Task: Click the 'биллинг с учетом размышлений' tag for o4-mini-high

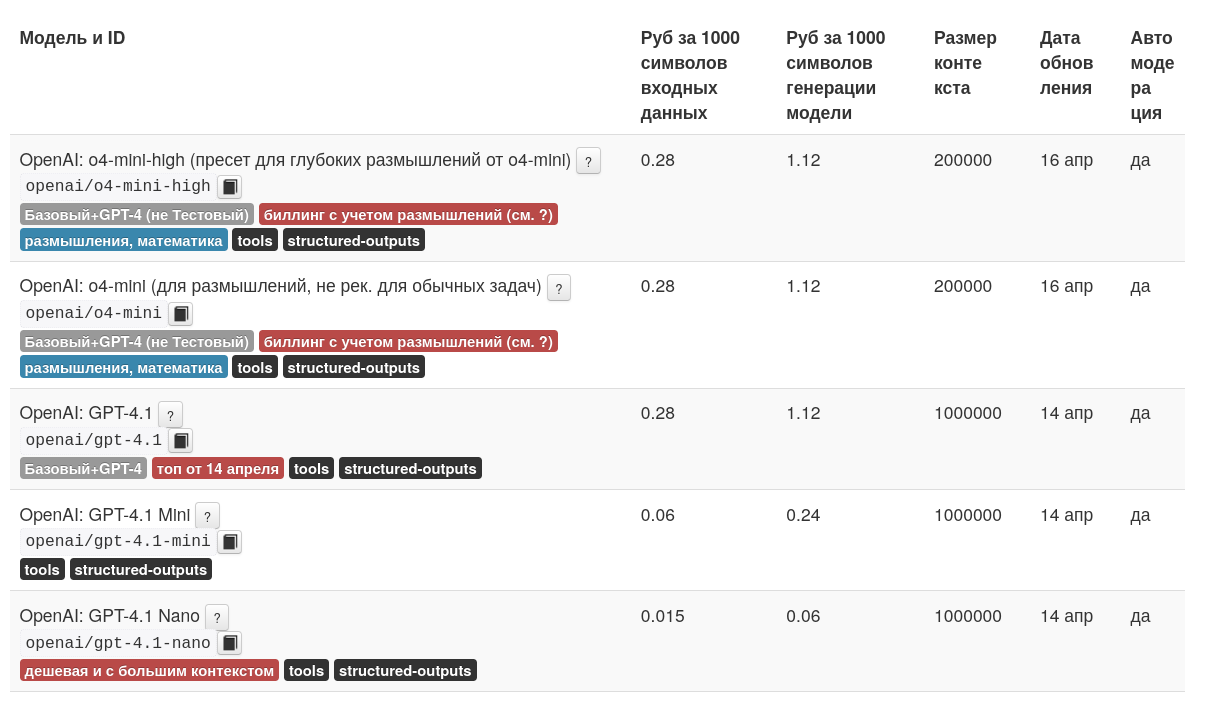Action: pyautogui.click(x=408, y=215)
